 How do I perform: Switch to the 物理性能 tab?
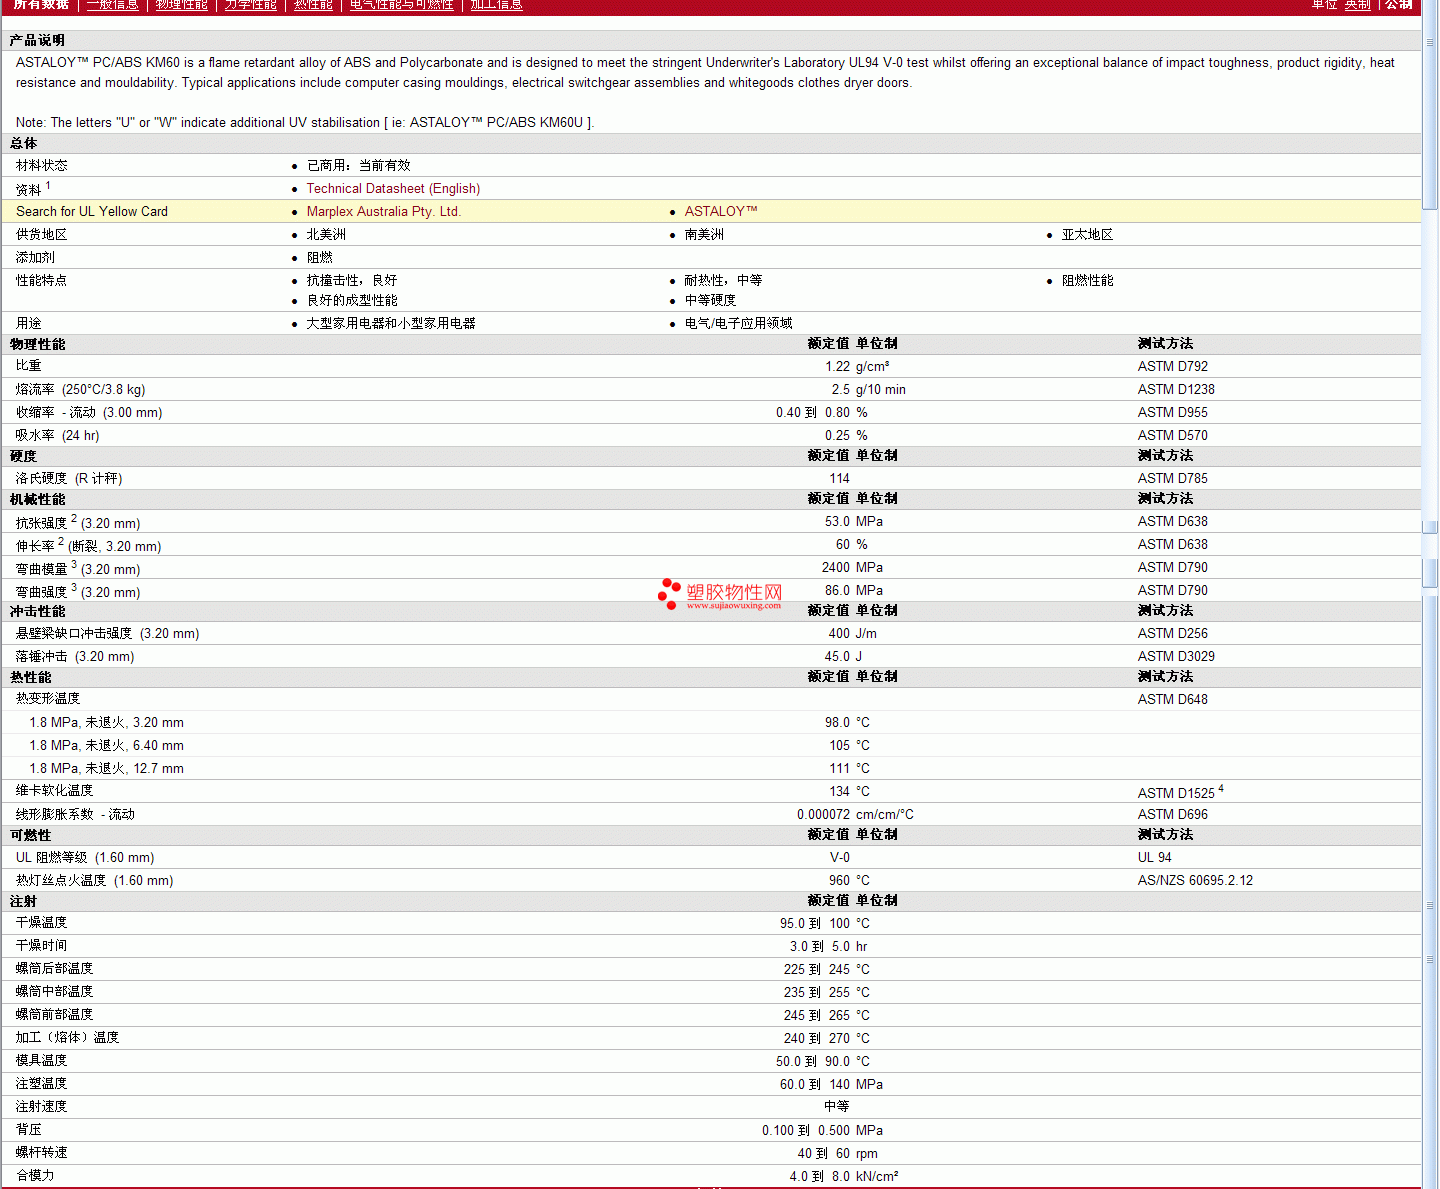(x=181, y=5)
